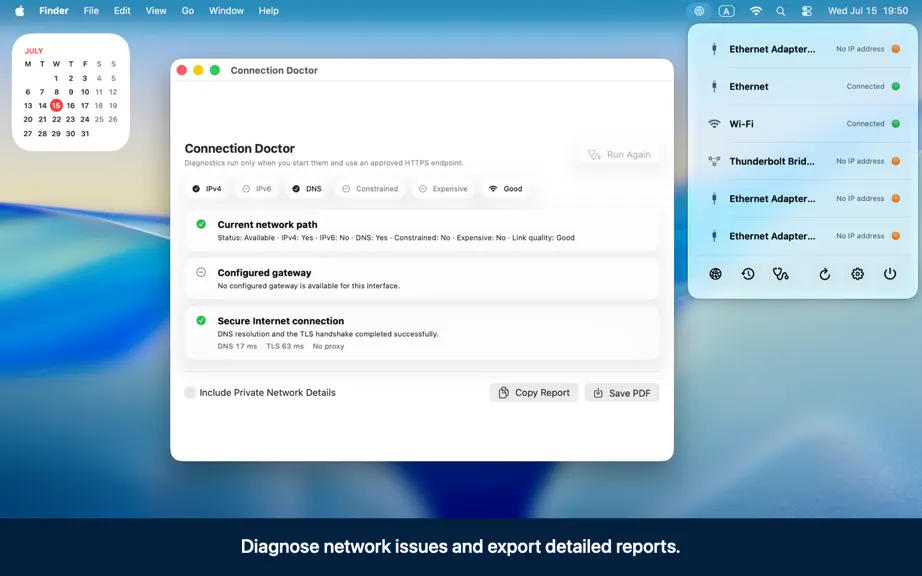Click the Configured gateway result card
This screenshot has height=576, width=922.
coord(422,279)
